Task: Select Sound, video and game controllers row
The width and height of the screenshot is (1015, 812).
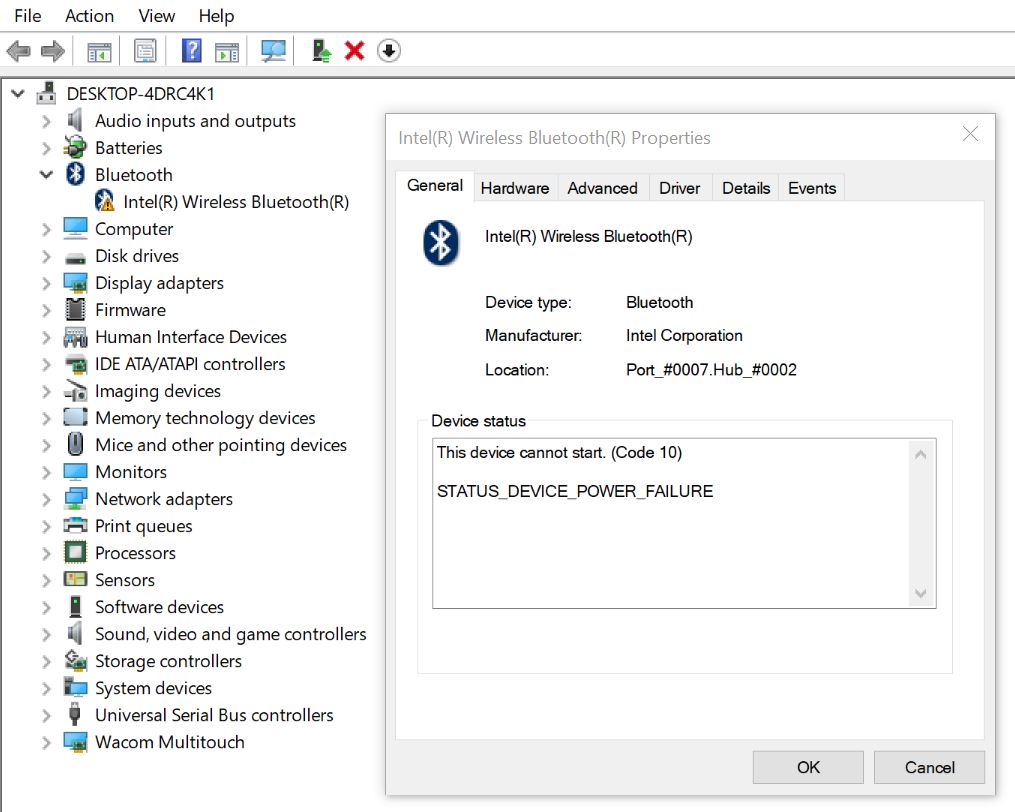Action: pyautogui.click(x=230, y=634)
